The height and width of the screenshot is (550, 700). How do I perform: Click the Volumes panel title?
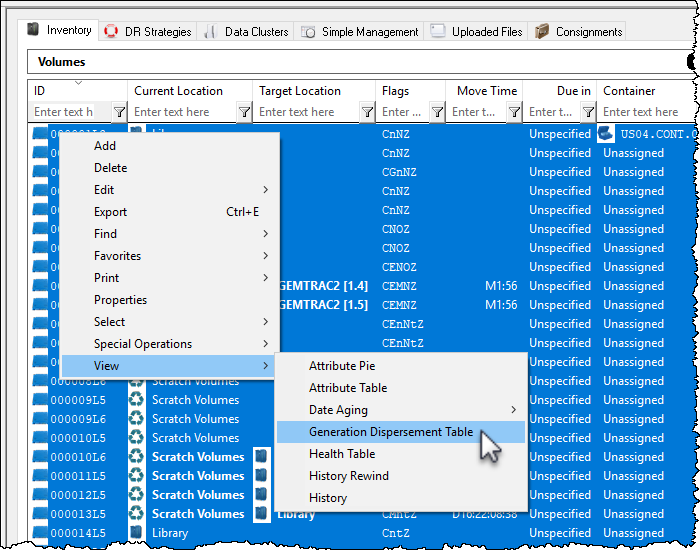pyautogui.click(x=62, y=62)
